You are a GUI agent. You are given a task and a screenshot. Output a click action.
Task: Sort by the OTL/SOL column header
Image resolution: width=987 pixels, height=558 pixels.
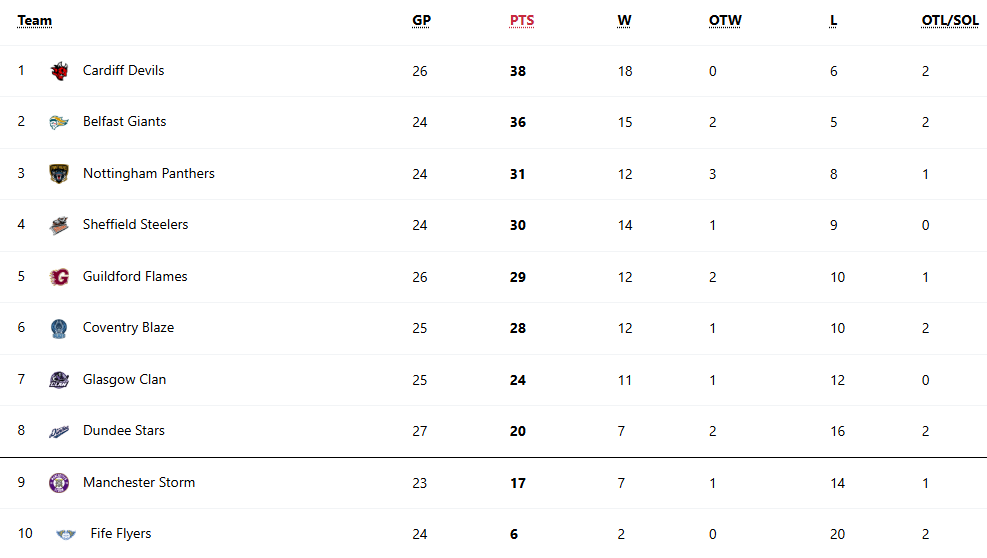click(x=950, y=20)
